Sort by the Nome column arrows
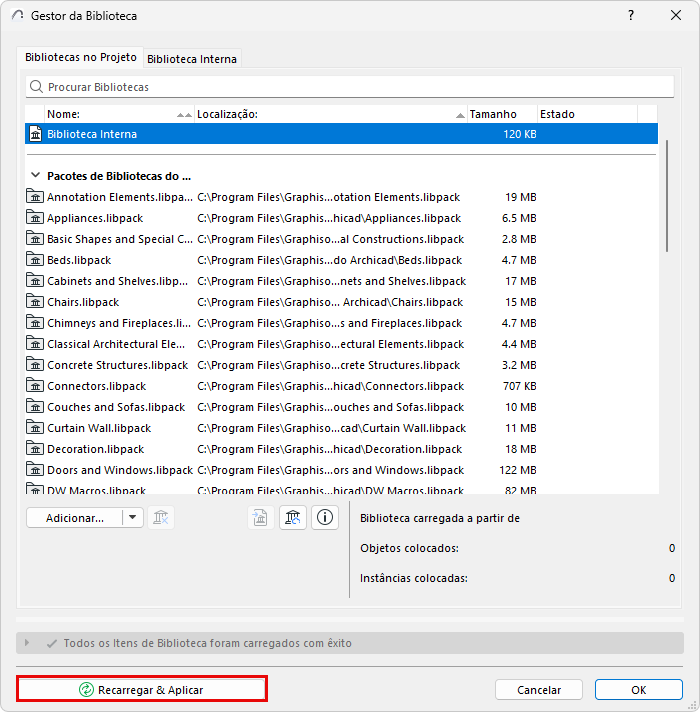Viewport: 700px width, 712px height. click(184, 115)
